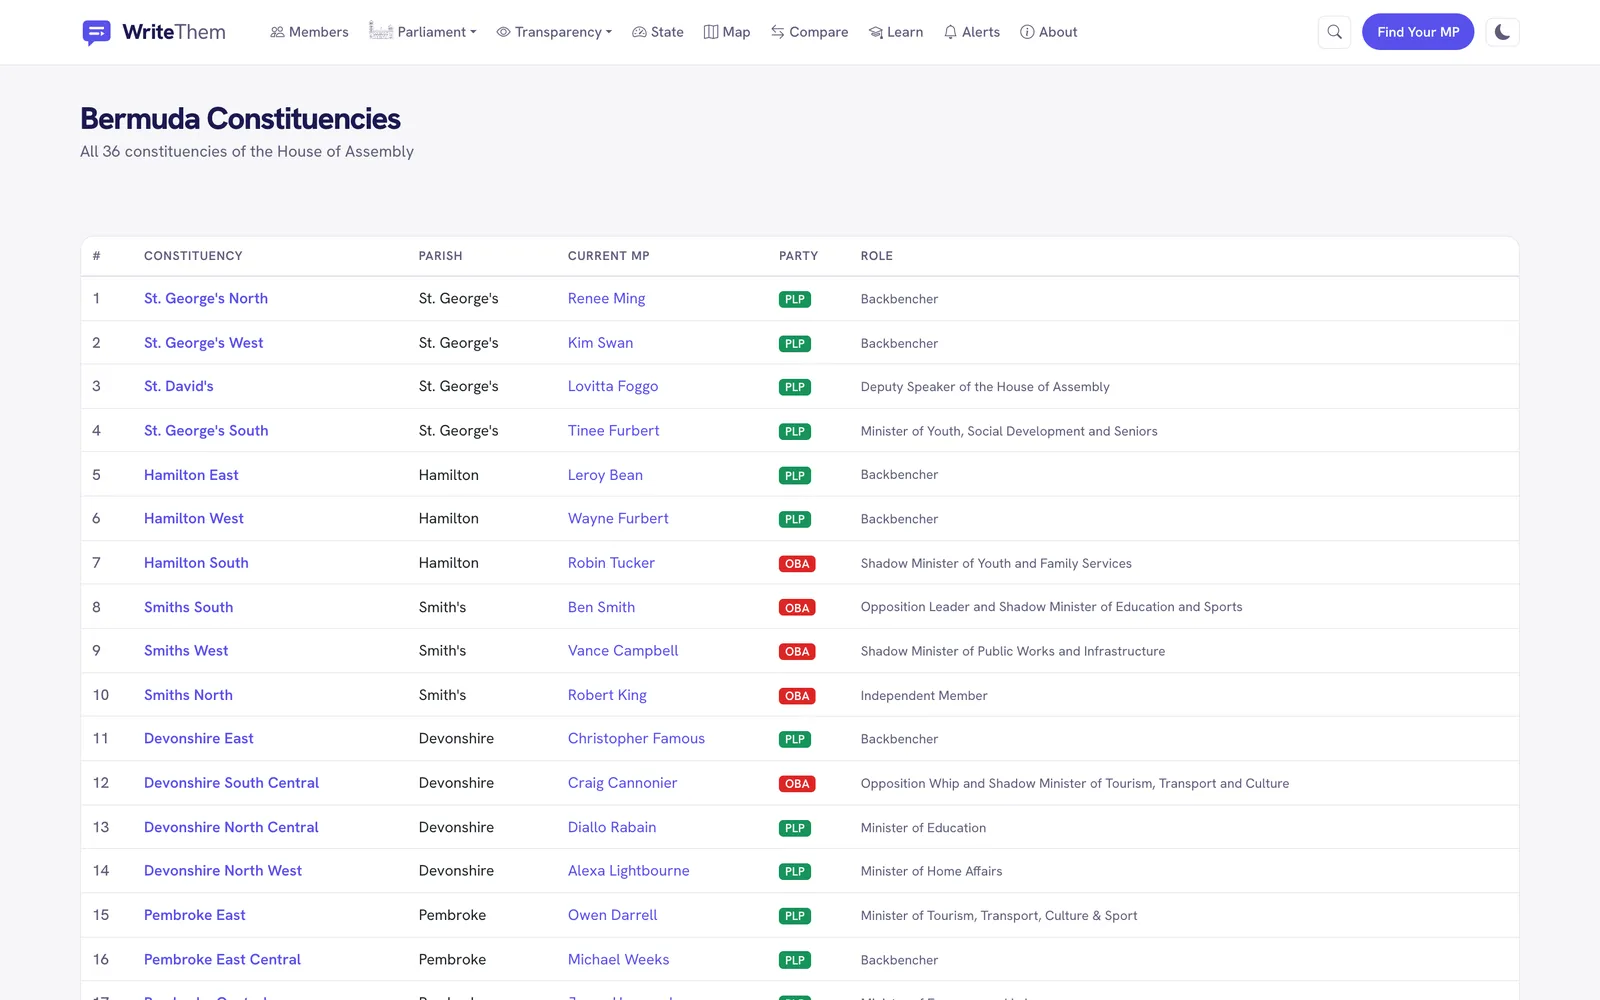Open the Map page

pyautogui.click(x=727, y=32)
